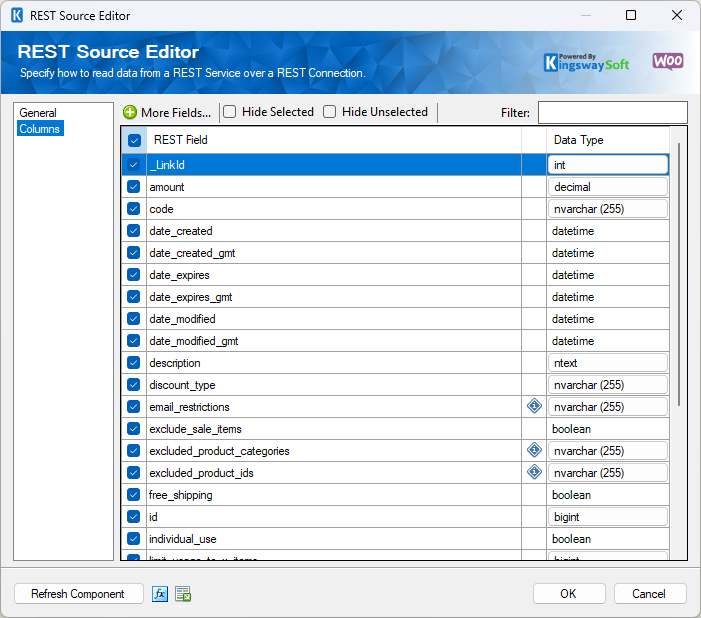
Task: Uncheck the free_shipping field checkbox
Action: (x=133, y=494)
